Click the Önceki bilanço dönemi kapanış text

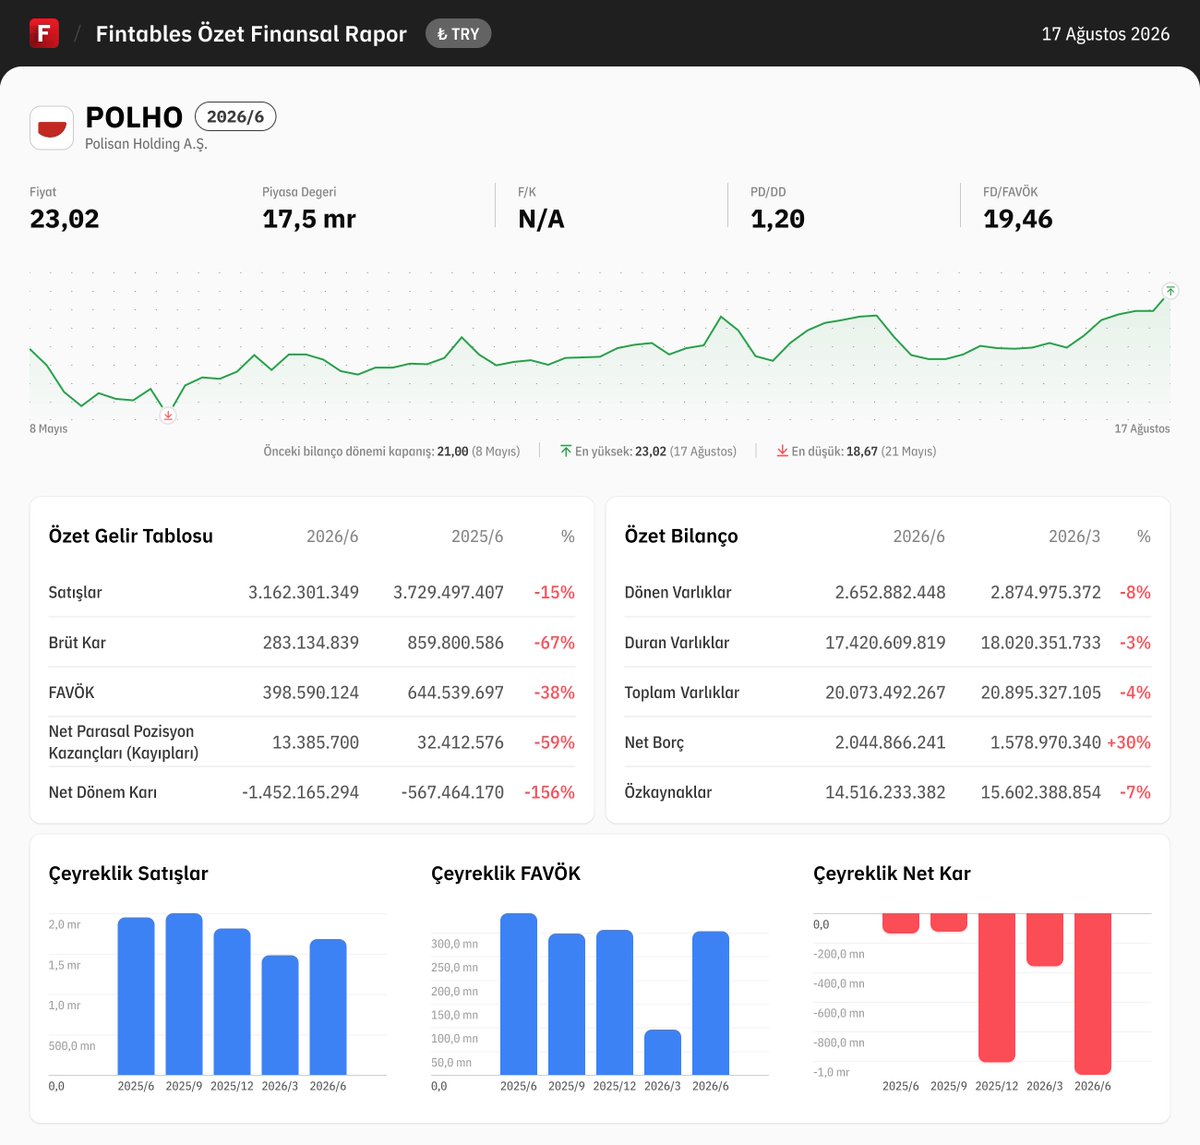tap(391, 451)
